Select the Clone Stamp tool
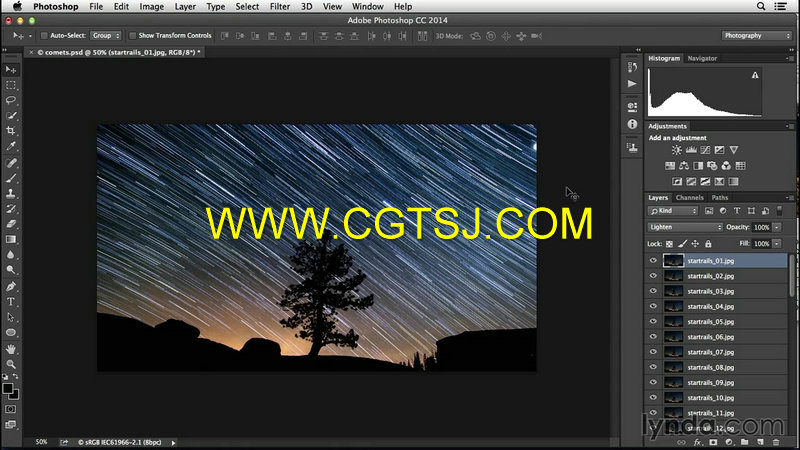This screenshot has height=450, width=800. tap(11, 193)
